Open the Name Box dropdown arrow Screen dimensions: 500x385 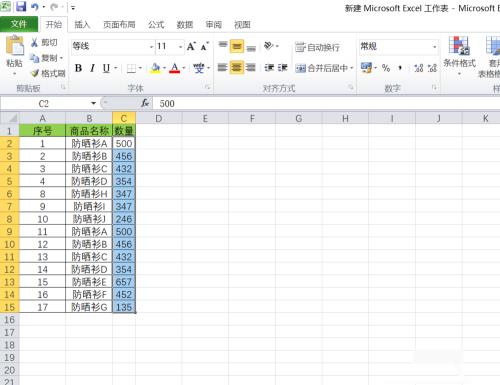pos(94,103)
